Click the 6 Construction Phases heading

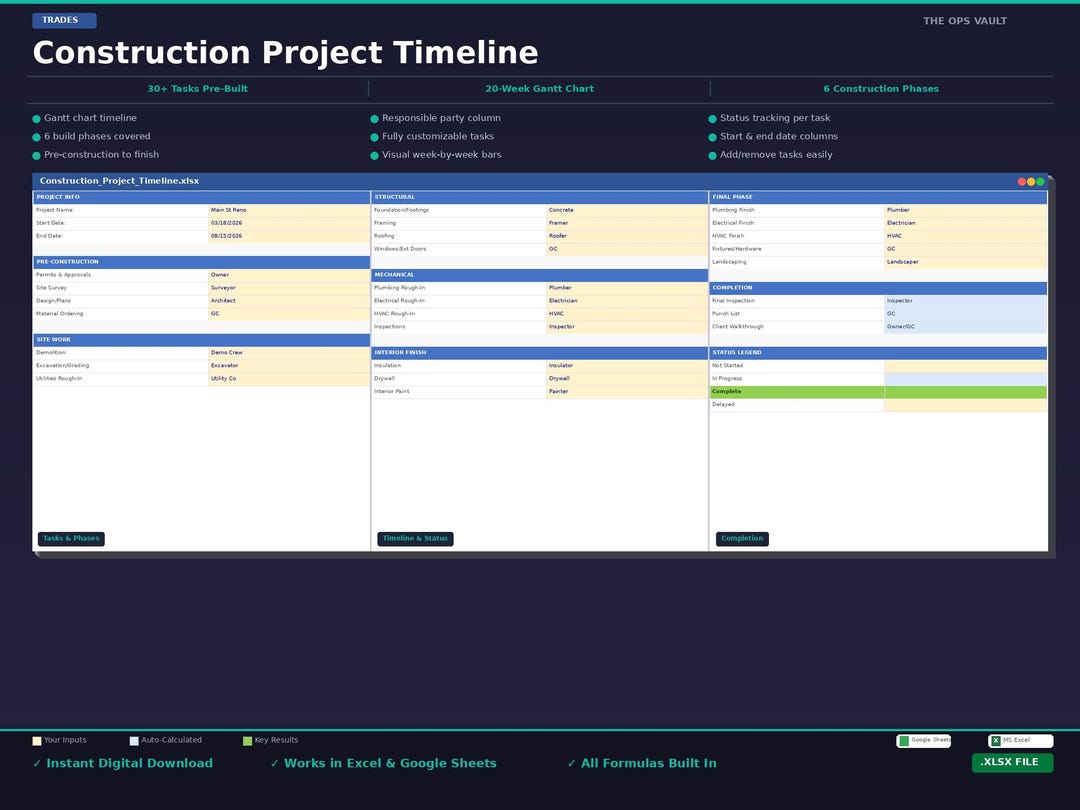pyautogui.click(x=881, y=89)
